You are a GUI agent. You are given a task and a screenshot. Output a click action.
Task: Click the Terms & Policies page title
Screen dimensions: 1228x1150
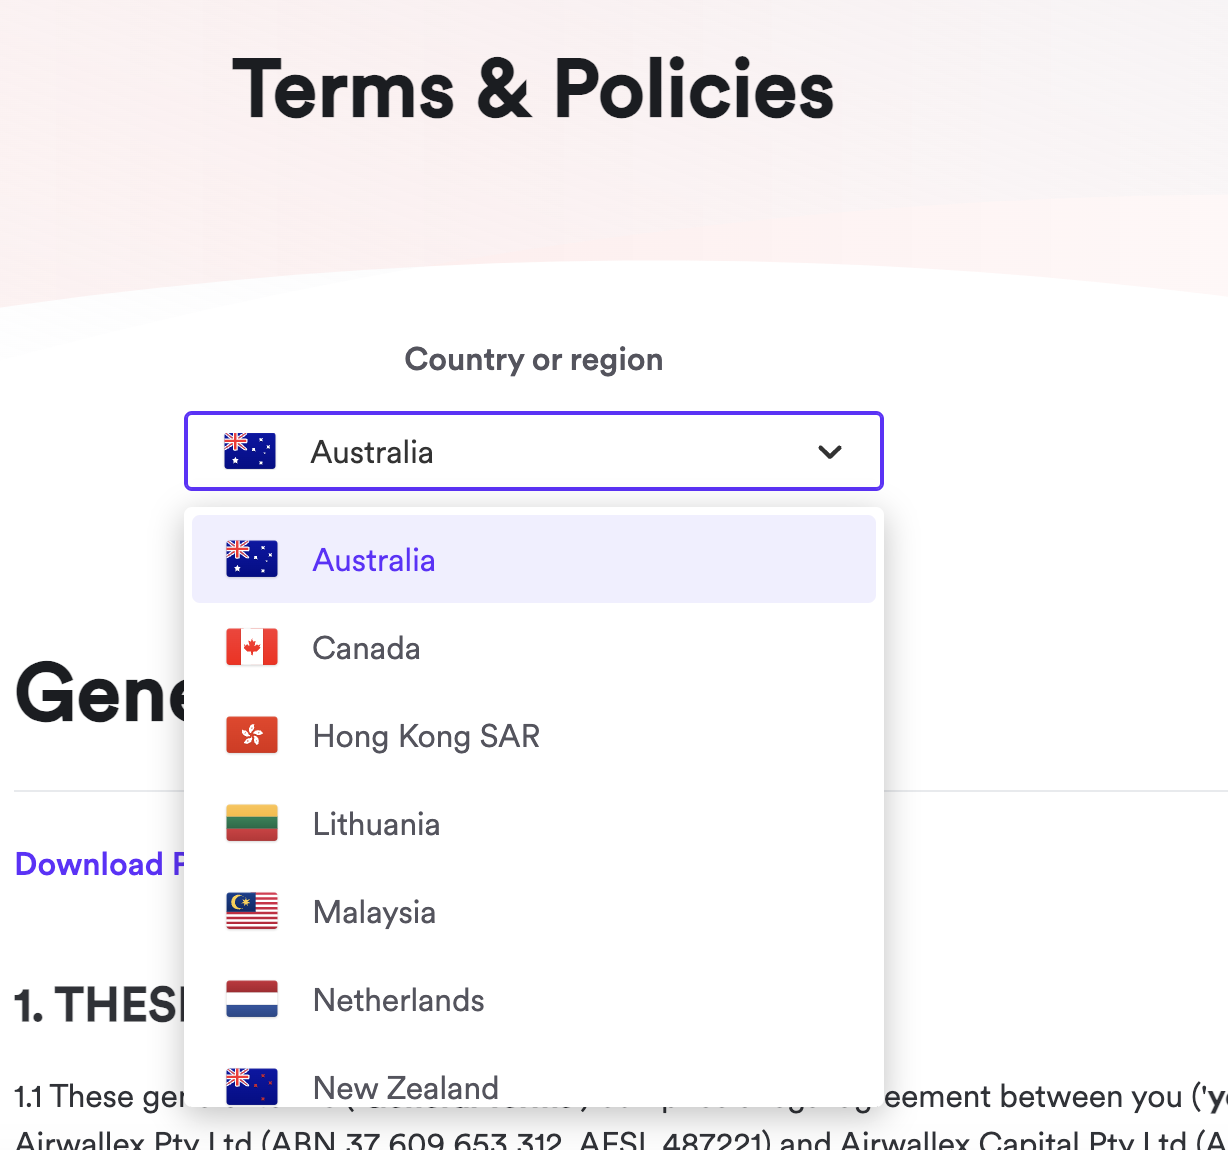coord(533,89)
